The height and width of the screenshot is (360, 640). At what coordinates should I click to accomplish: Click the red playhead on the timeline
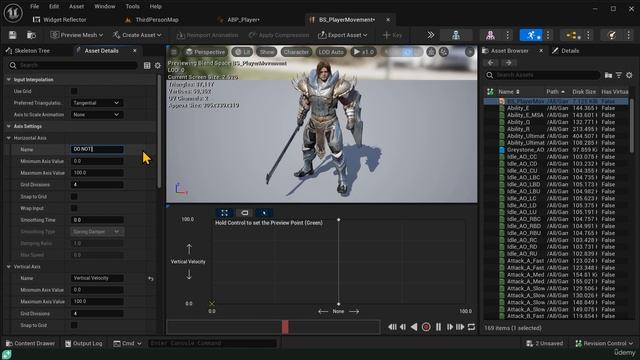[x=285, y=327]
